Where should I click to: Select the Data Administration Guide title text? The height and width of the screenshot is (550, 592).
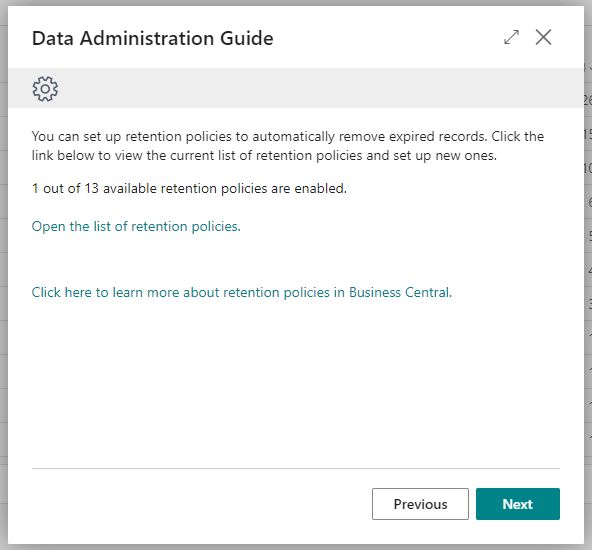[x=153, y=39]
